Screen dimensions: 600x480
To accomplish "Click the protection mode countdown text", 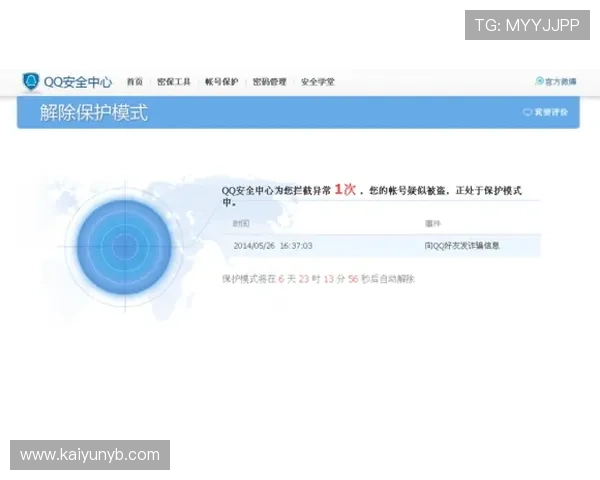I will [318, 279].
